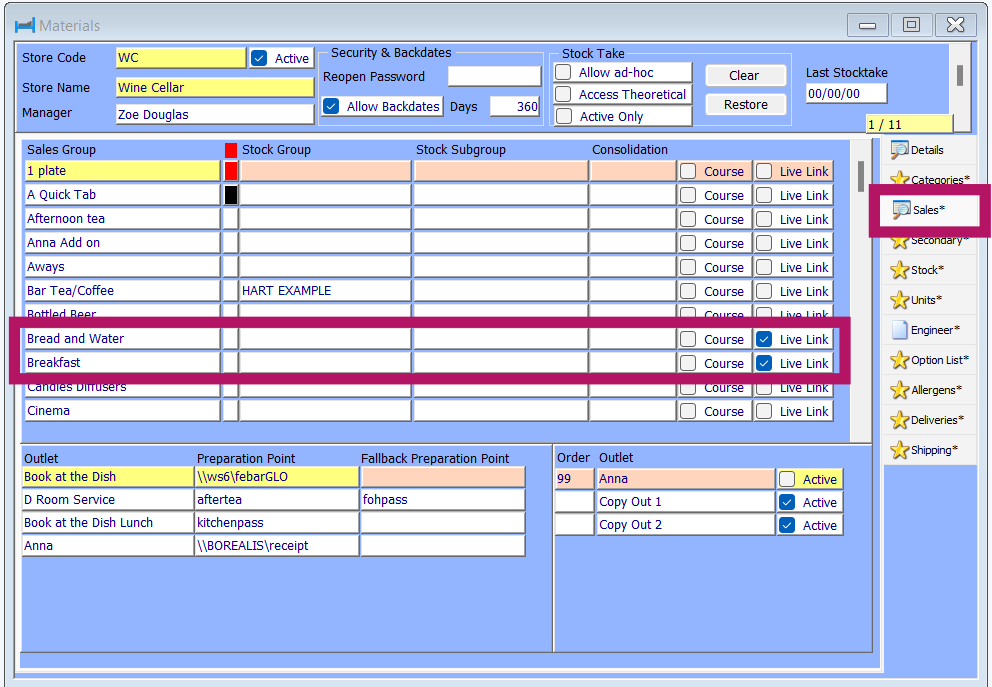This screenshot has height=687, width=992.
Task: Disable Allow Backdates checkbox
Action: [x=331, y=106]
